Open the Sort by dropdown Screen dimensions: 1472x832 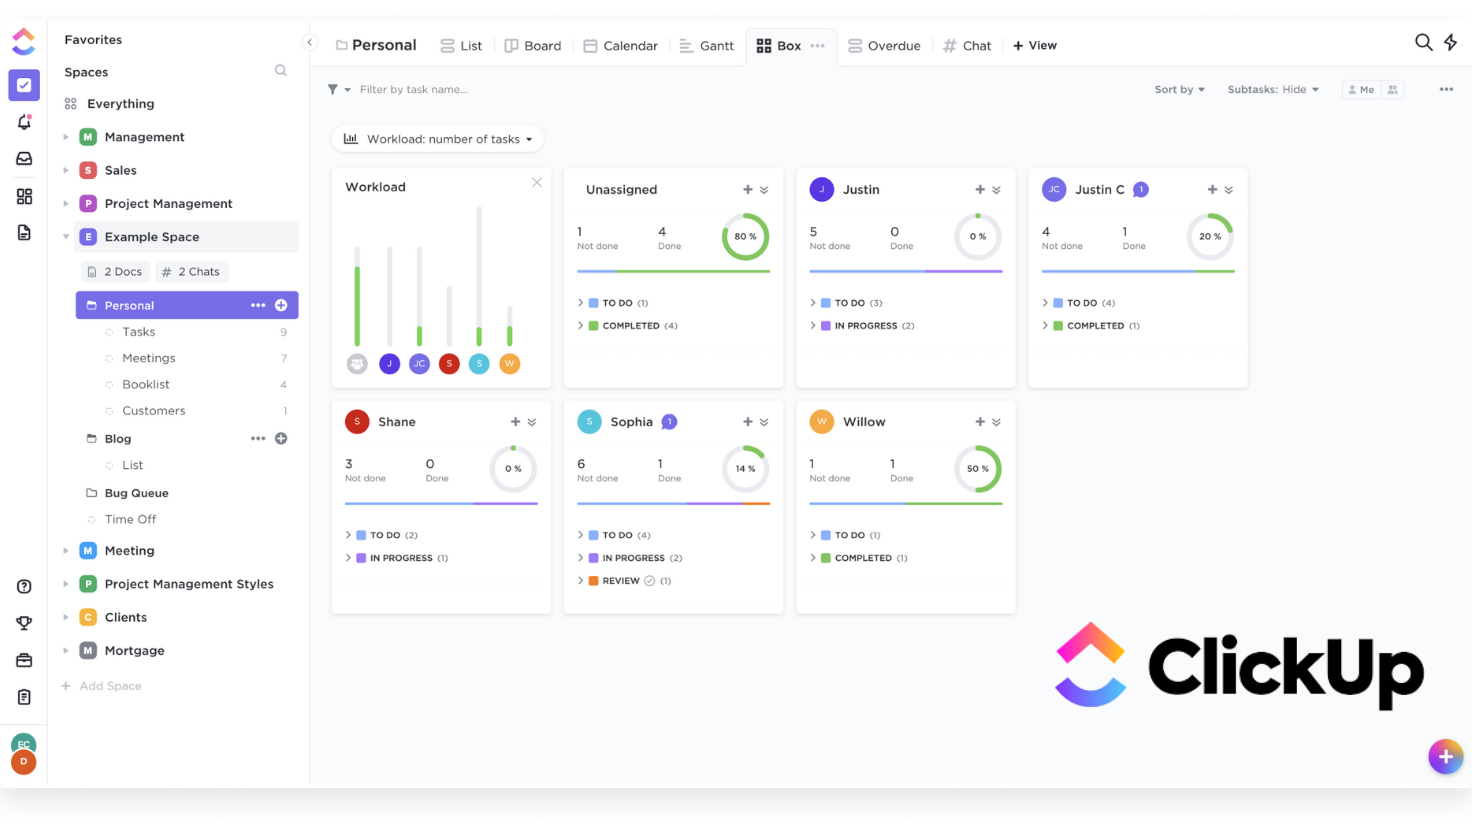pyautogui.click(x=1180, y=90)
